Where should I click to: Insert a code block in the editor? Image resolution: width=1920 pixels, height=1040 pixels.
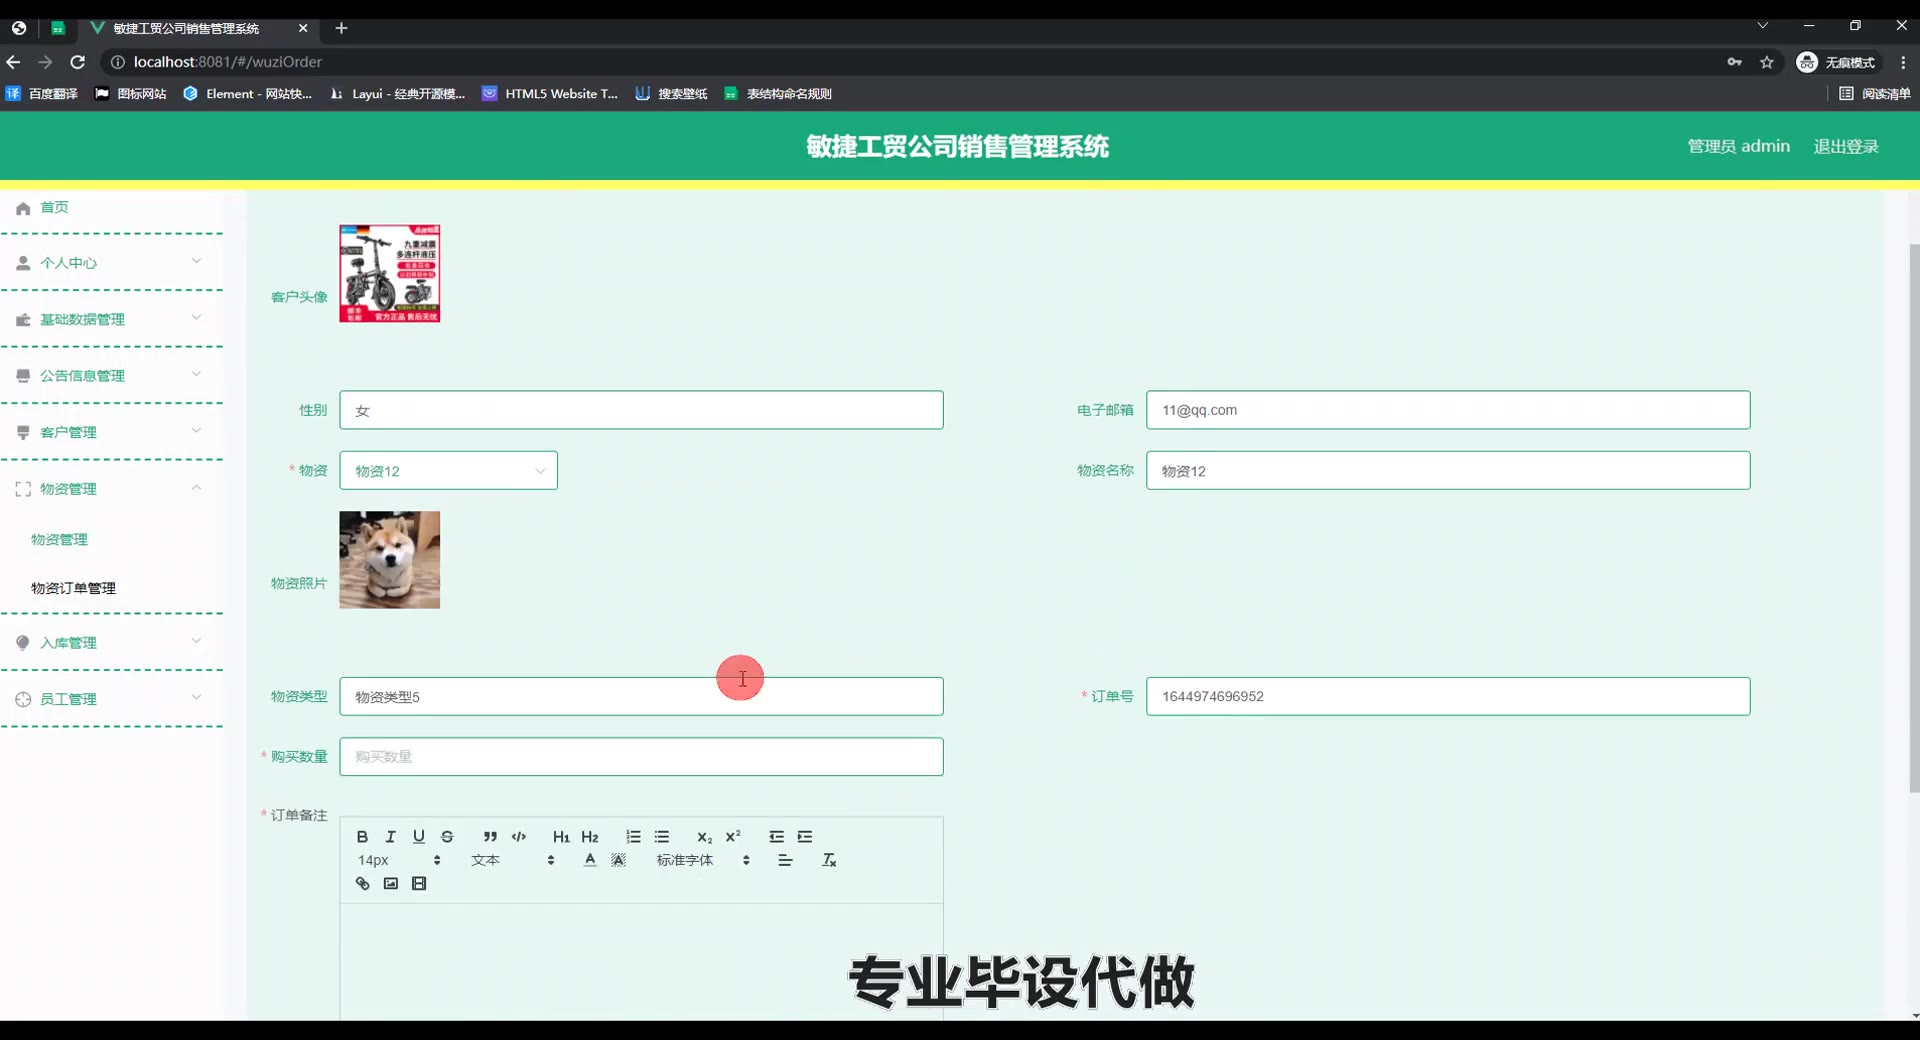(x=519, y=837)
